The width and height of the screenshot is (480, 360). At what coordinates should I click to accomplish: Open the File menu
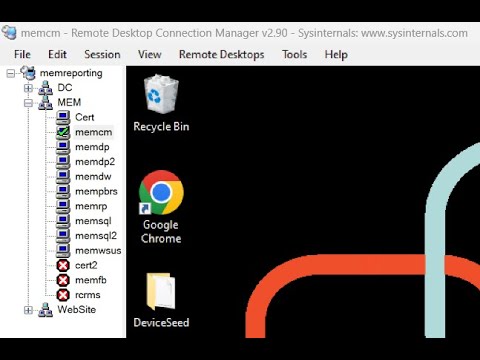22,54
